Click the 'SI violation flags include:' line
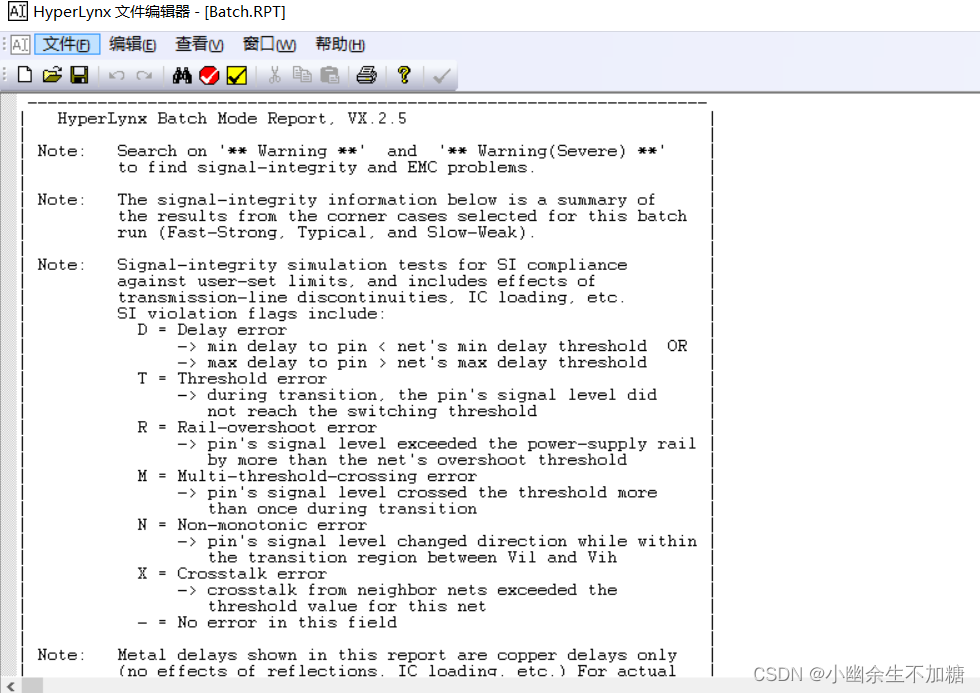The width and height of the screenshot is (980, 693). (x=252, y=314)
